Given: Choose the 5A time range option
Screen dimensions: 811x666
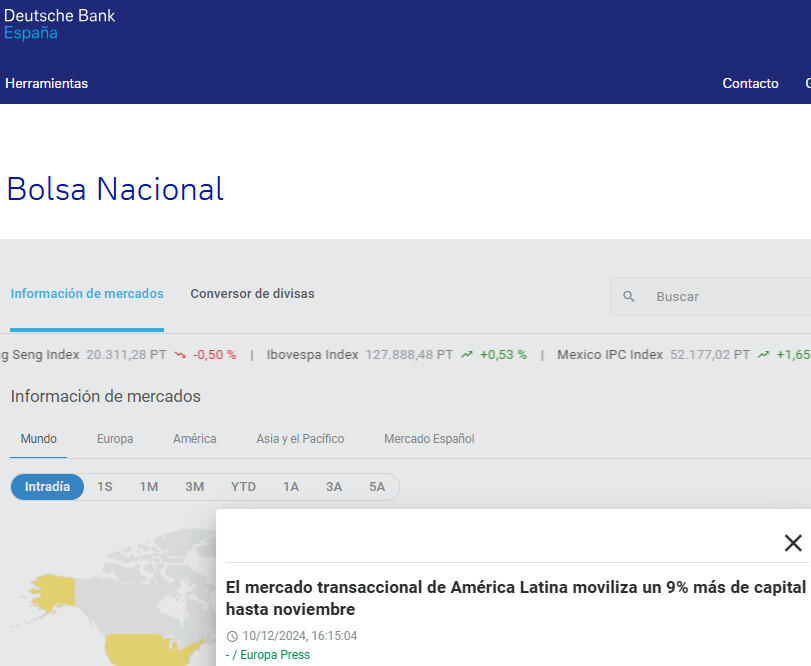Looking at the screenshot, I should 376,487.
